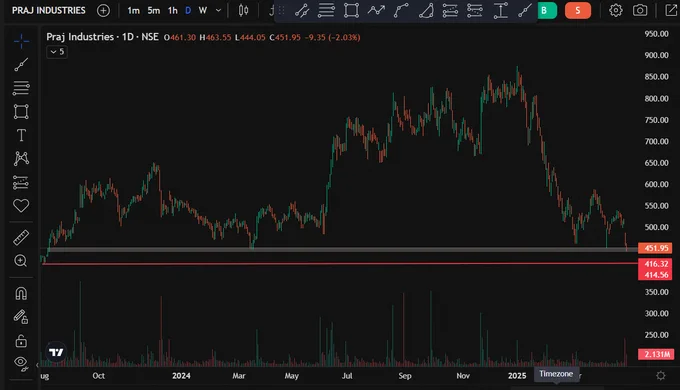Image resolution: width=680 pixels, height=390 pixels.
Task: Open the Fibonacci retracement tool in left sidebar
Action: pyautogui.click(x=21, y=88)
